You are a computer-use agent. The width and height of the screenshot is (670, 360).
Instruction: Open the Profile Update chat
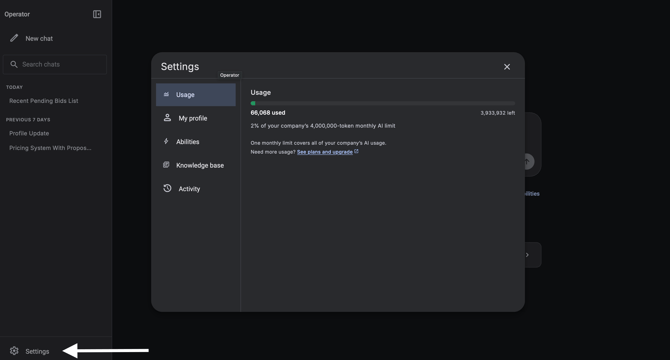point(29,133)
